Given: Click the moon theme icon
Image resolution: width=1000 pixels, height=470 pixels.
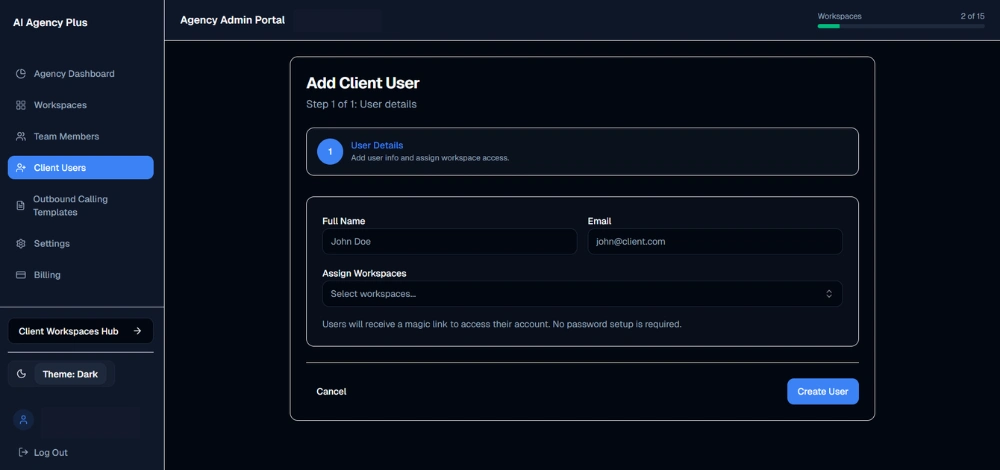Looking at the screenshot, I should tap(21, 374).
